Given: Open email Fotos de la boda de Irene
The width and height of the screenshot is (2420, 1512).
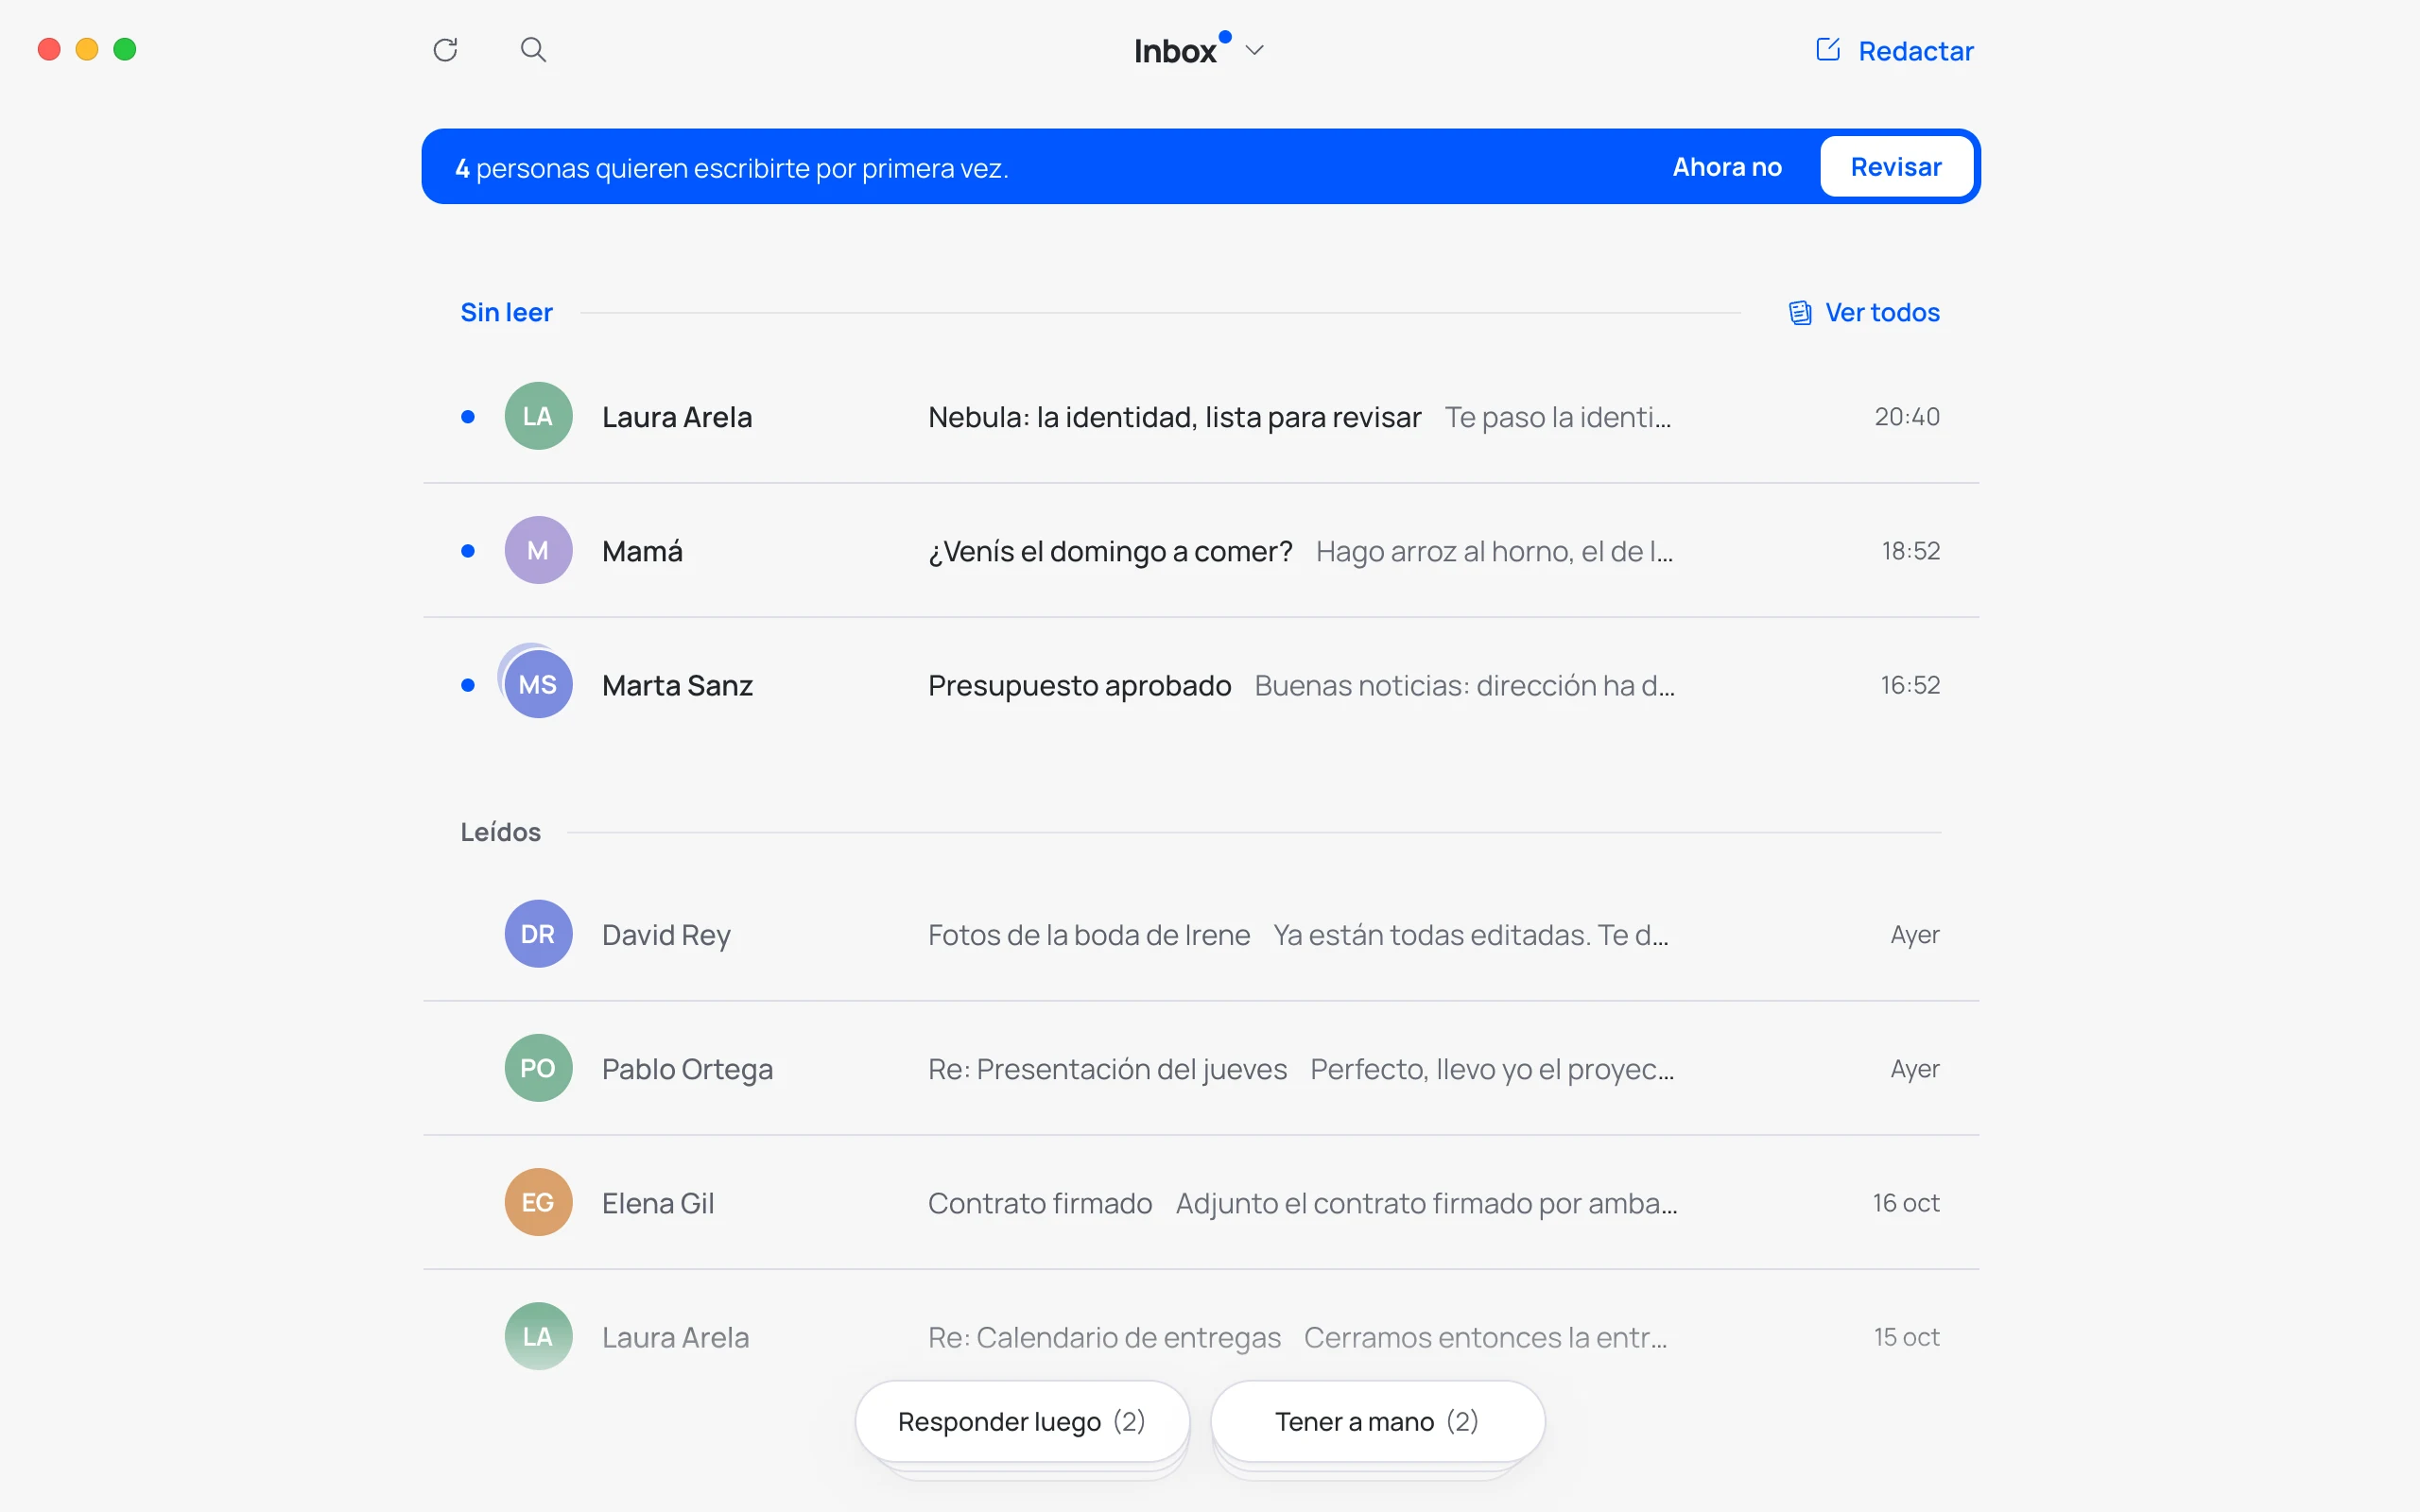Looking at the screenshot, I should (x=1201, y=935).
